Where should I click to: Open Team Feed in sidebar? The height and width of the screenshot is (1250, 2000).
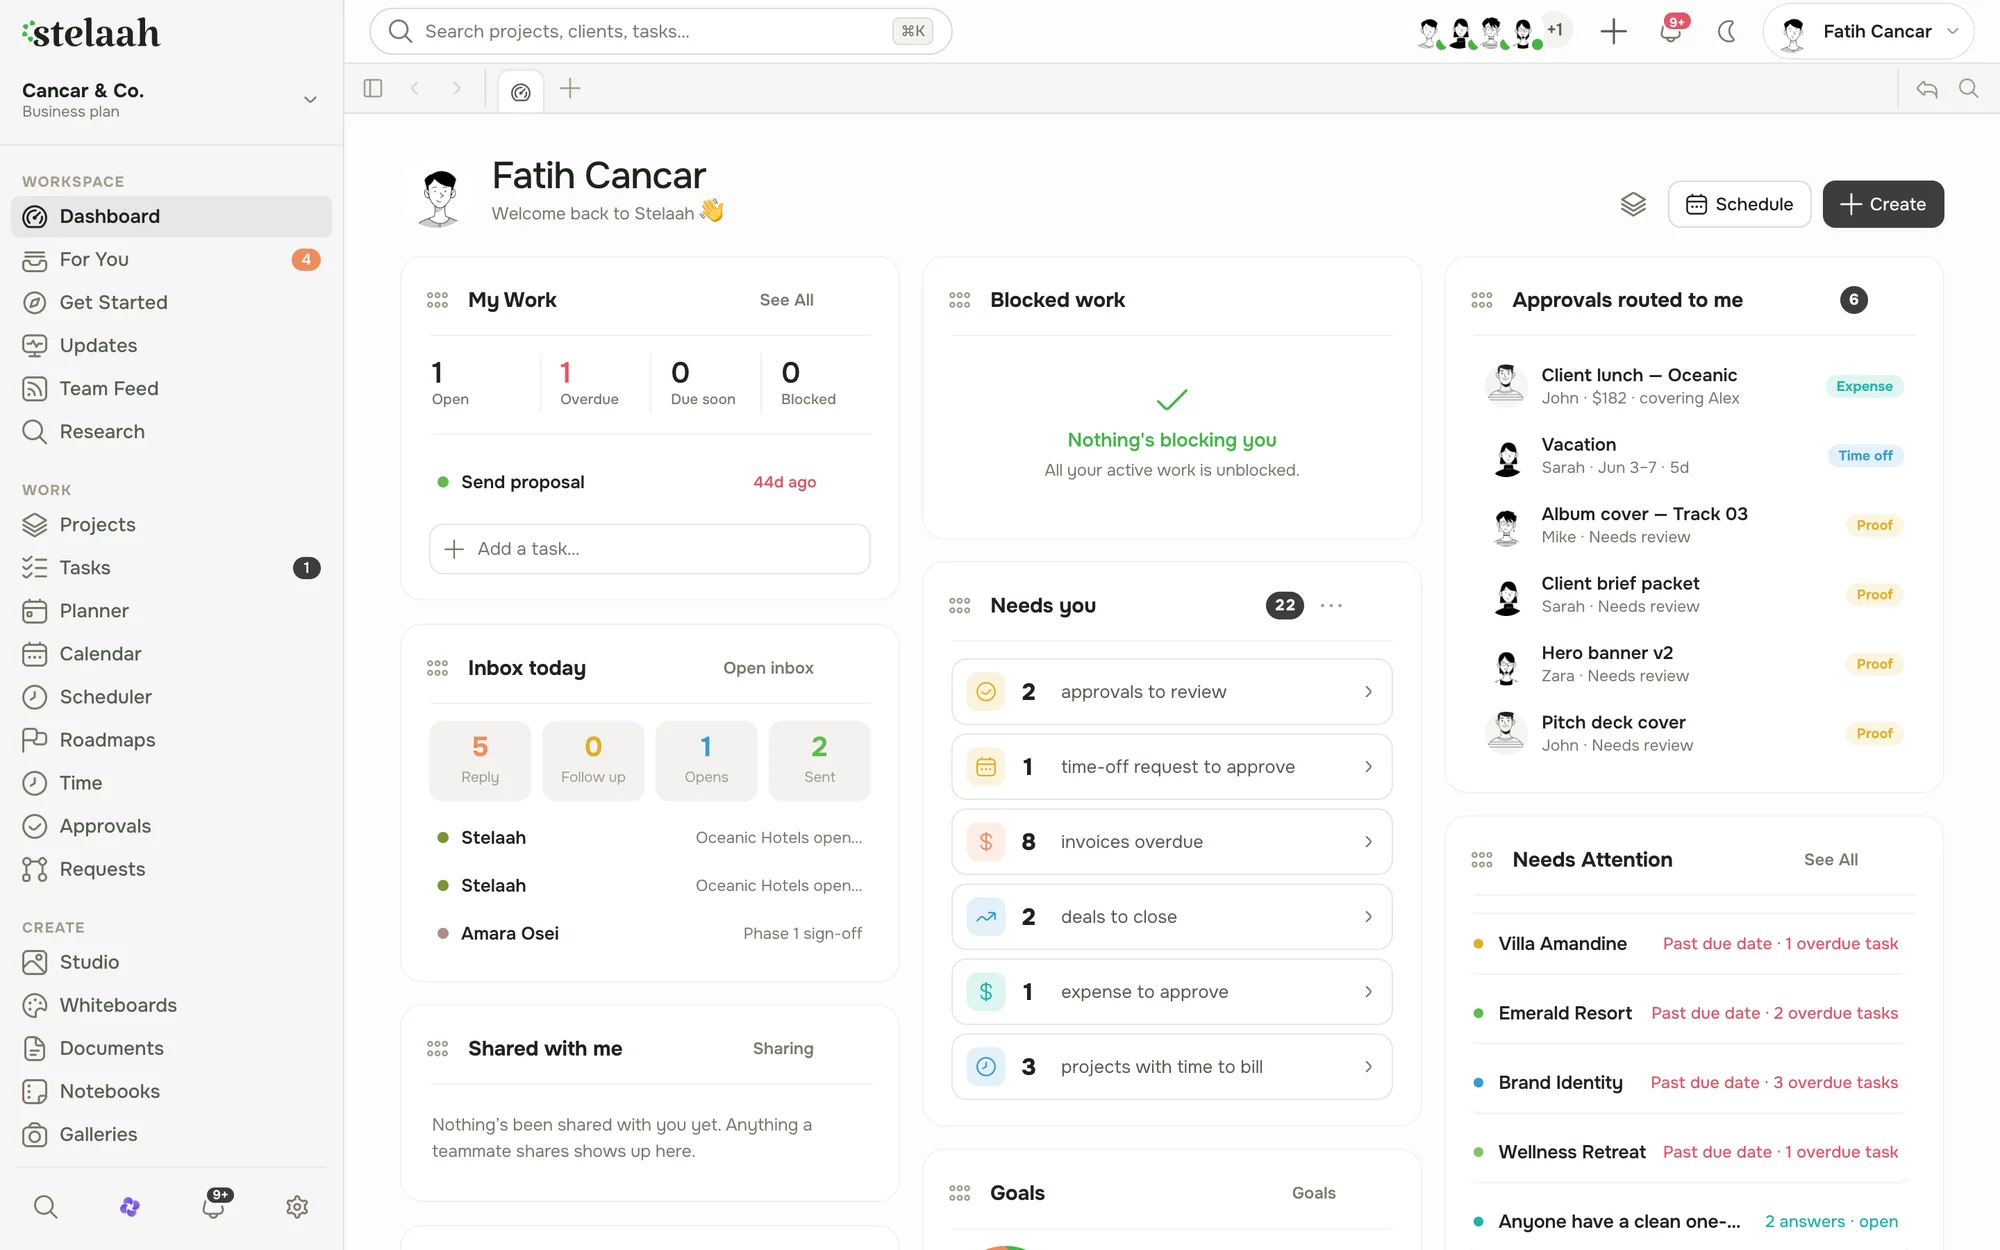pos(171,388)
